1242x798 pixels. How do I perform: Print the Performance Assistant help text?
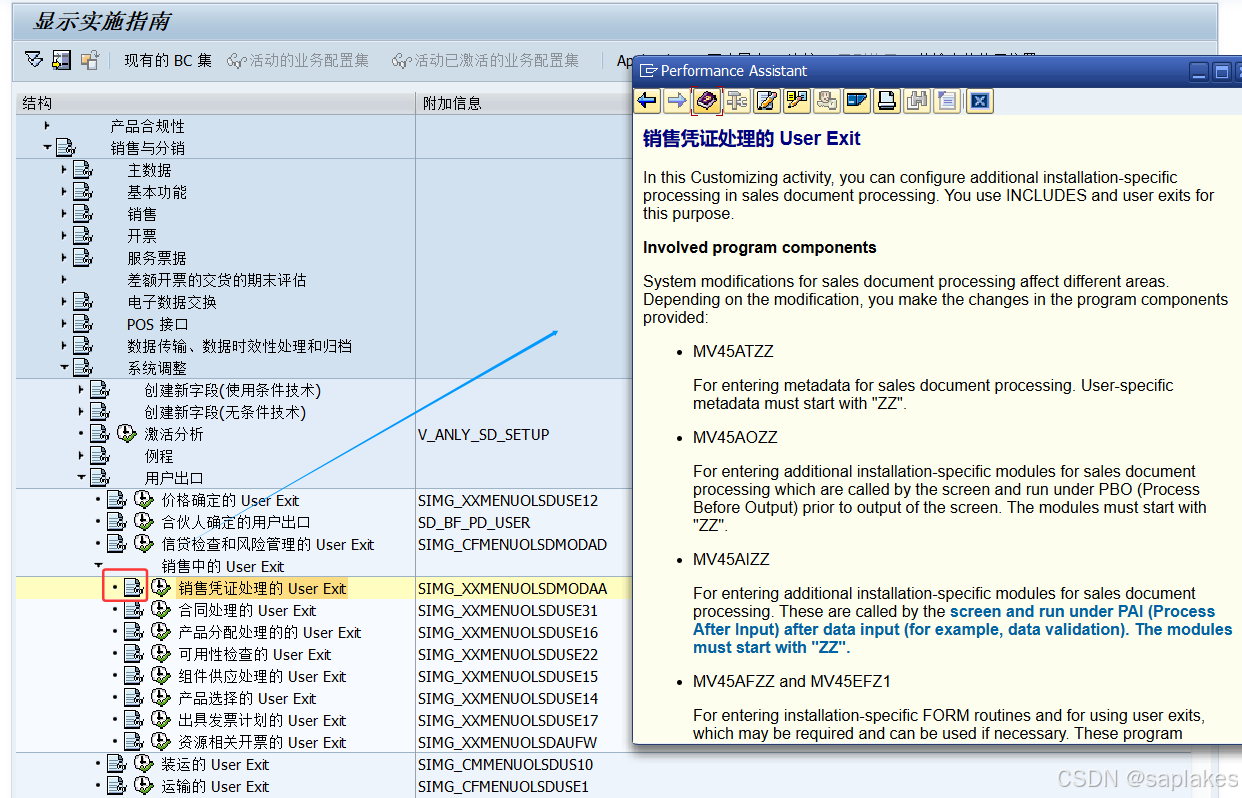click(887, 100)
